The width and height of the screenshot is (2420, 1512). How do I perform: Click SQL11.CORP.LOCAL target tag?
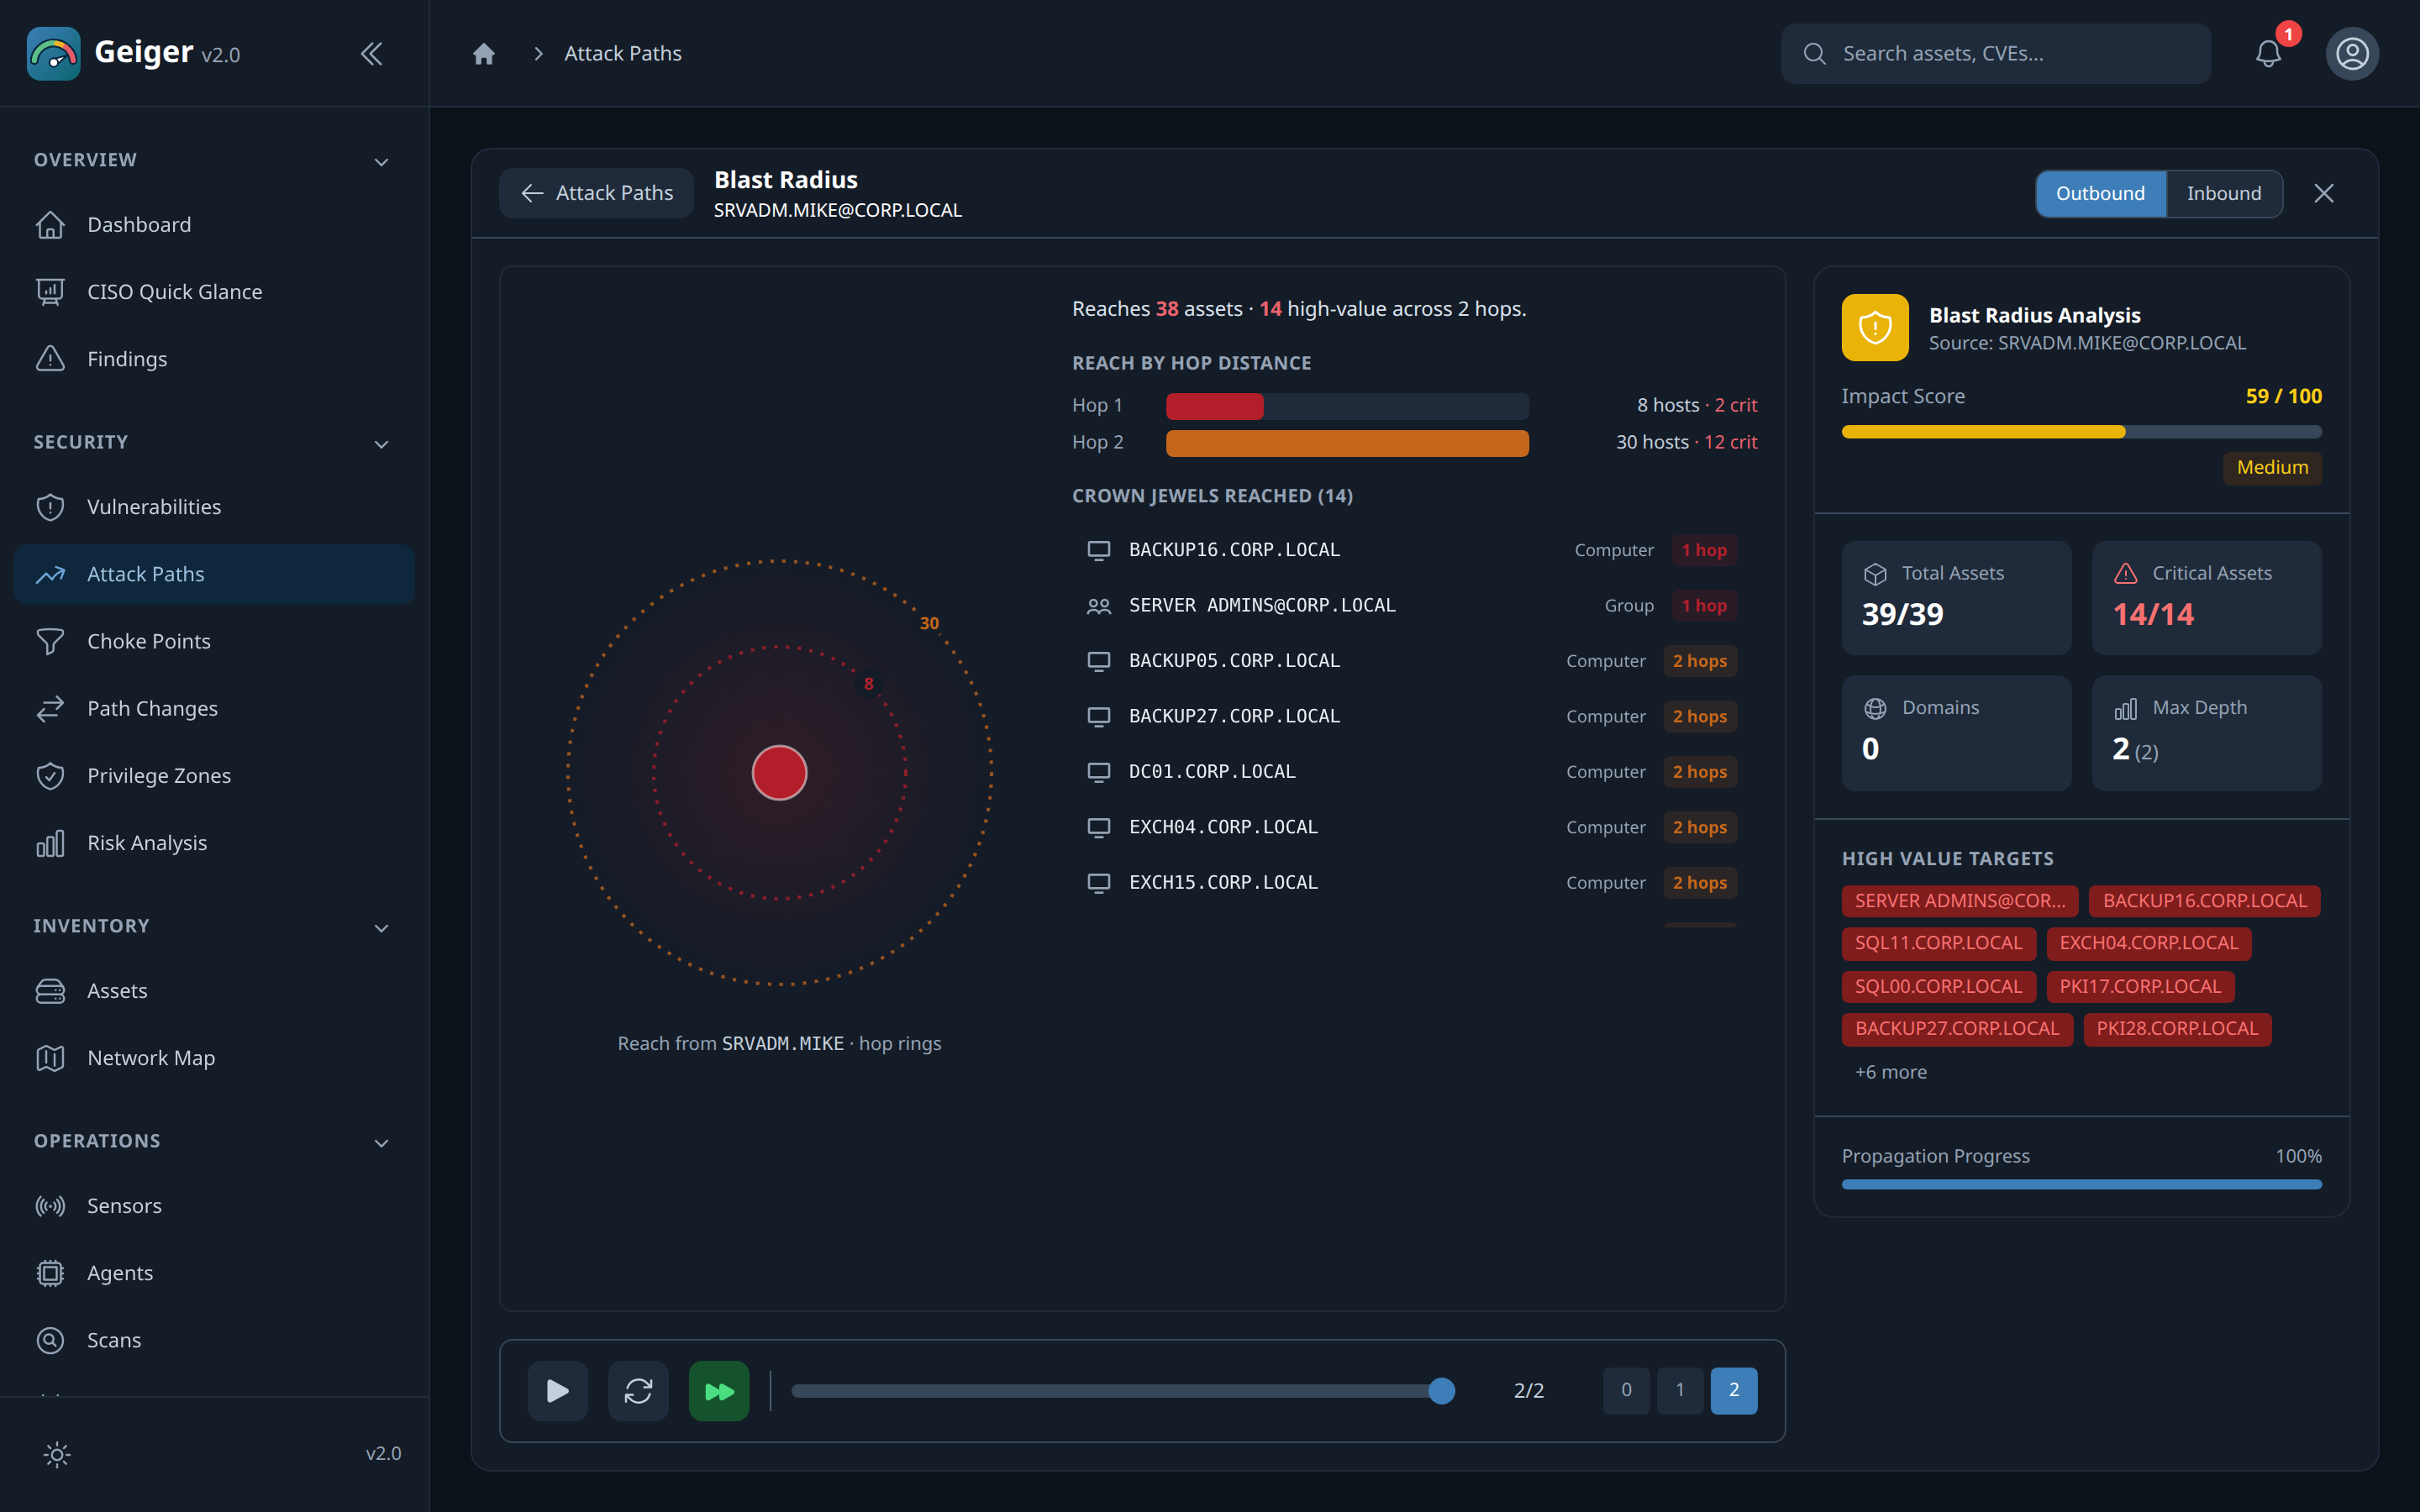coord(1938,943)
